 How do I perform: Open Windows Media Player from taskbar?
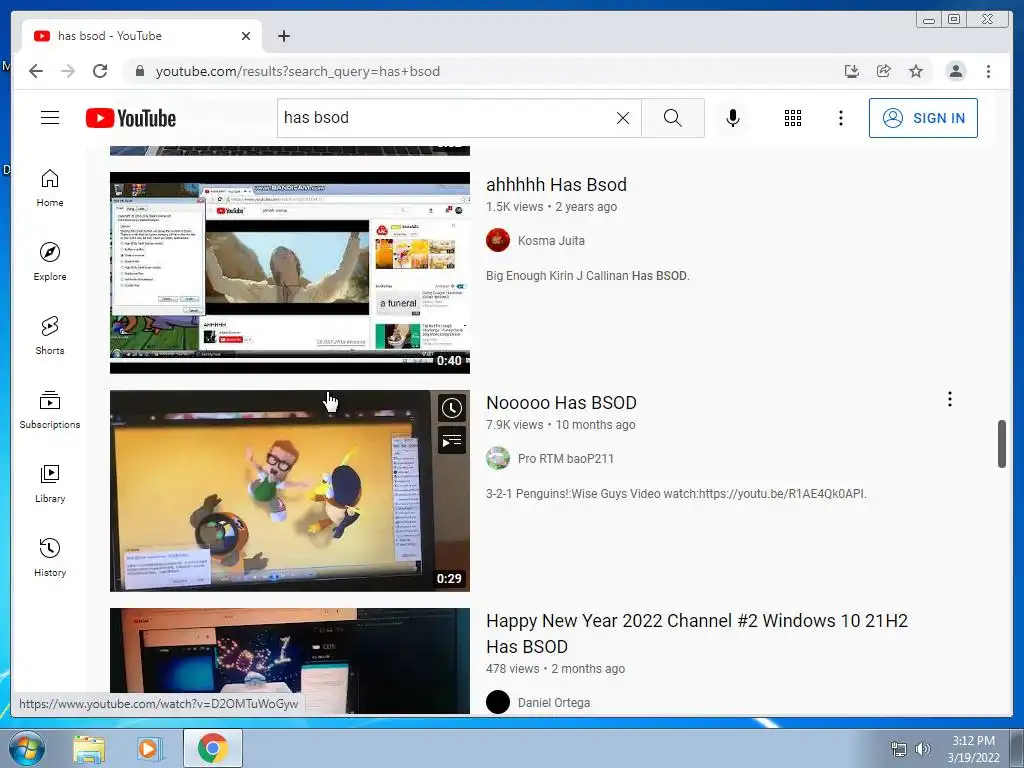coord(150,748)
